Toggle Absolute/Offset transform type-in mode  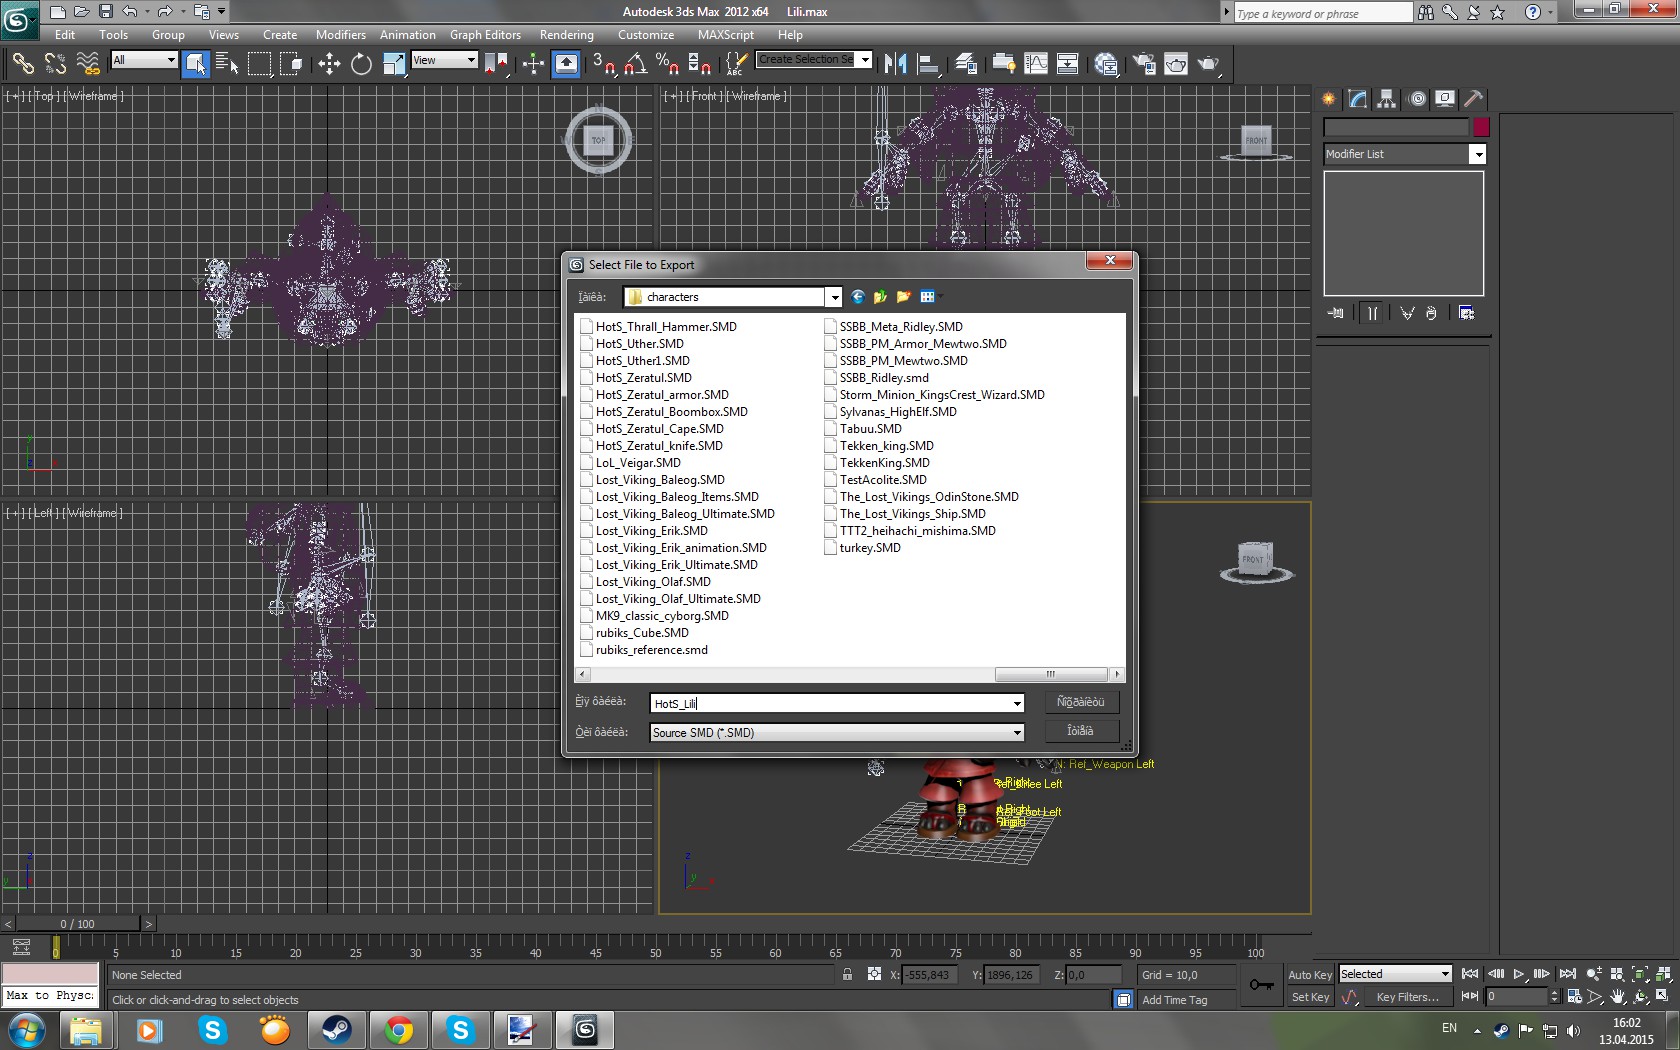click(x=875, y=975)
